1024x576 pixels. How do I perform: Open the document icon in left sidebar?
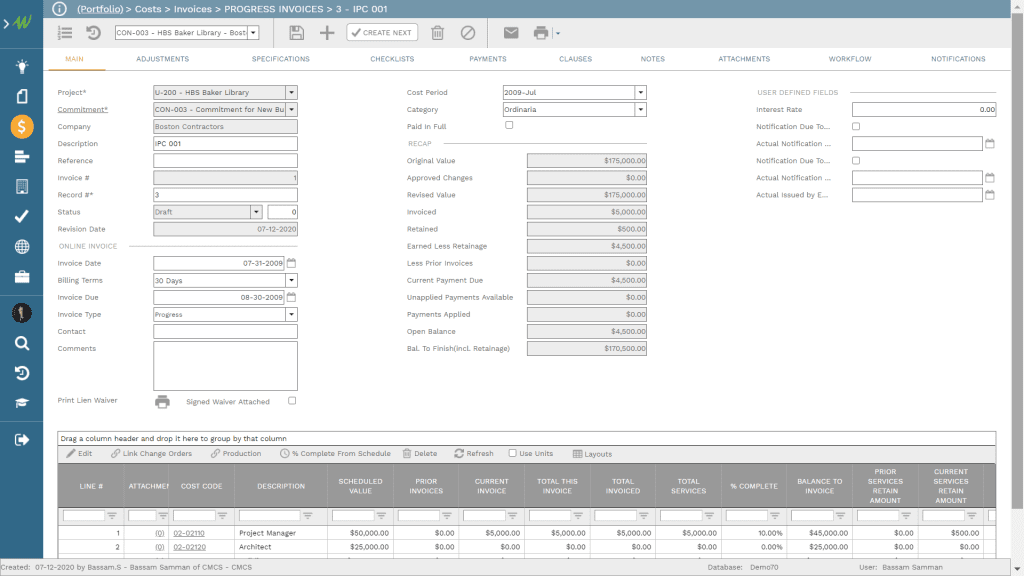[x=22, y=96]
